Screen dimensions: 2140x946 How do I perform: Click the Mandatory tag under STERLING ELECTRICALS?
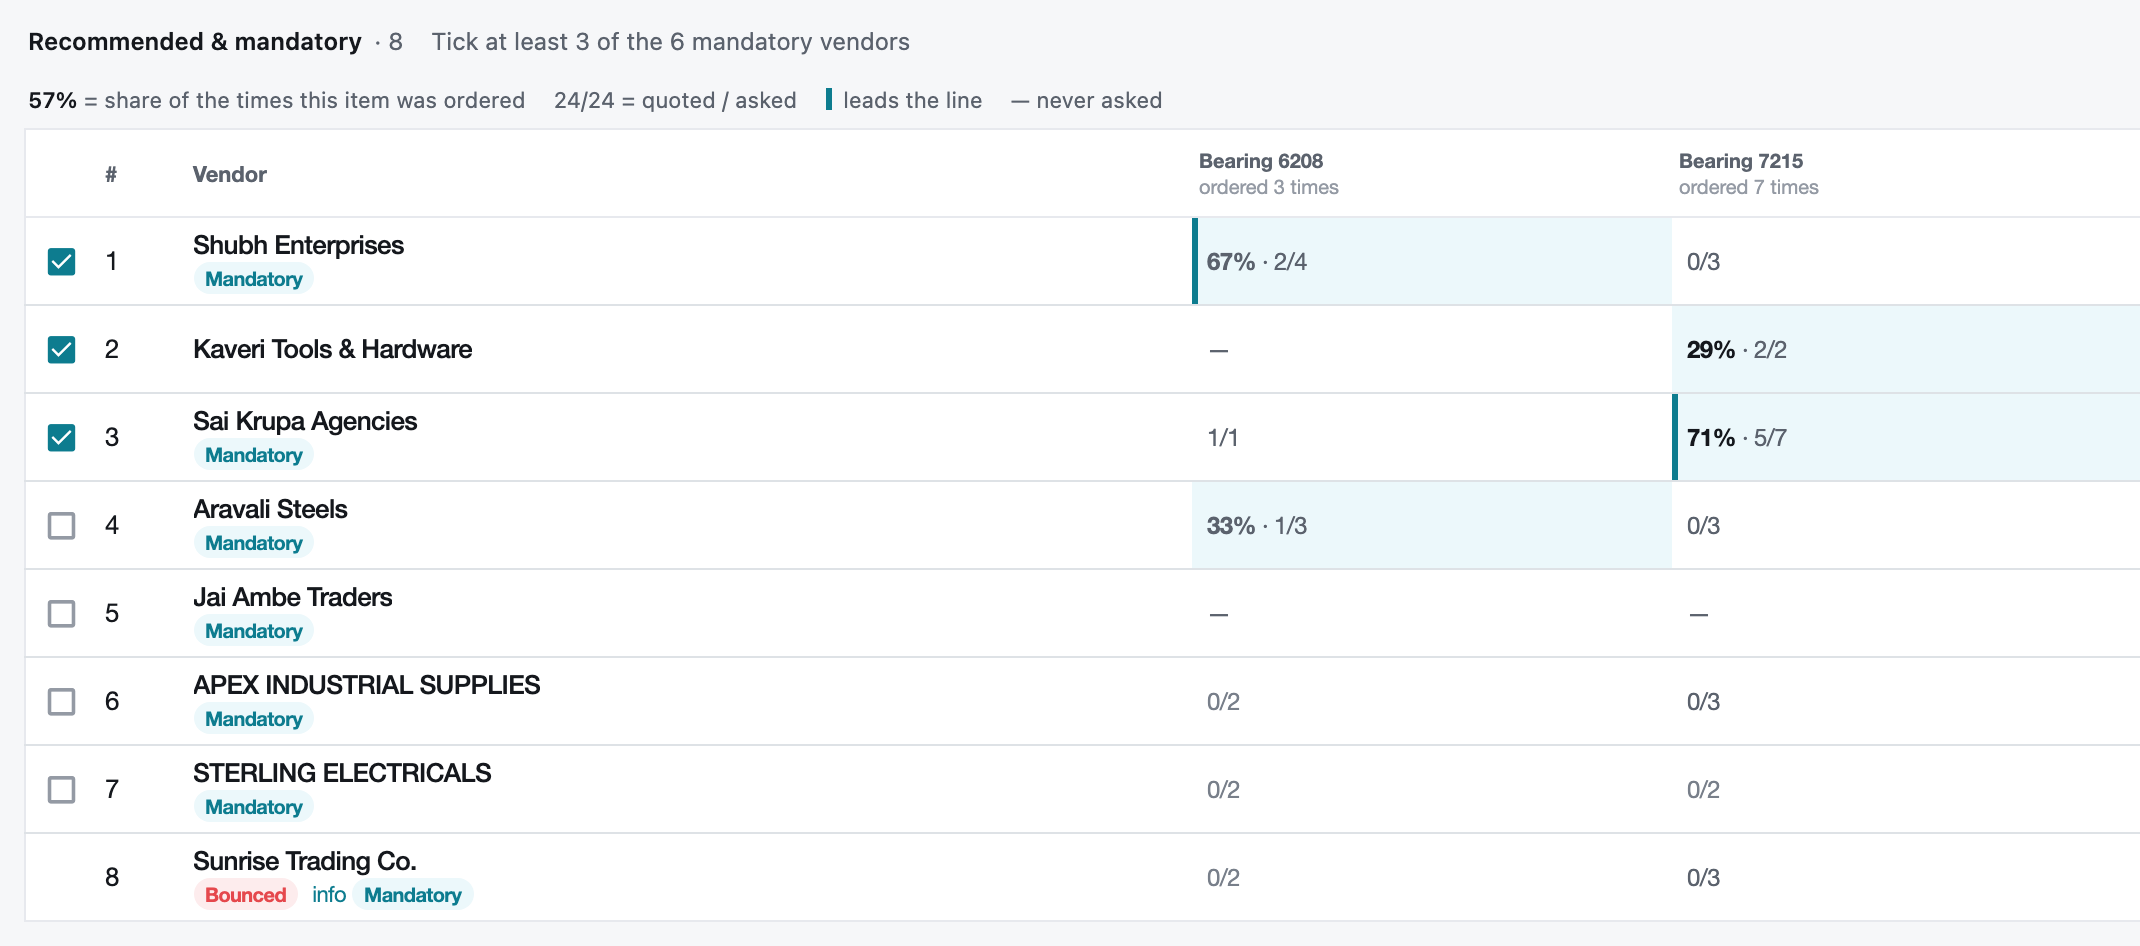[x=254, y=807]
